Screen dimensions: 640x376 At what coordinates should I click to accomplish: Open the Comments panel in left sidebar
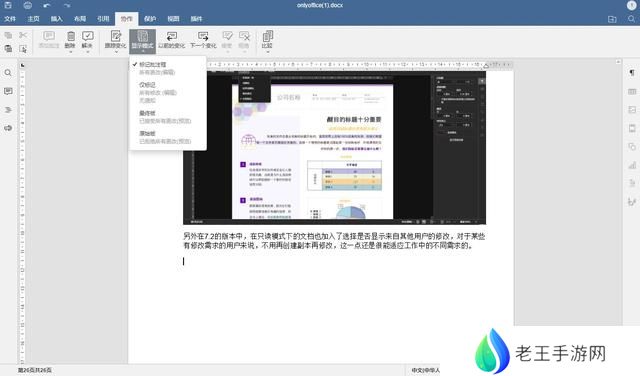[x=8, y=91]
